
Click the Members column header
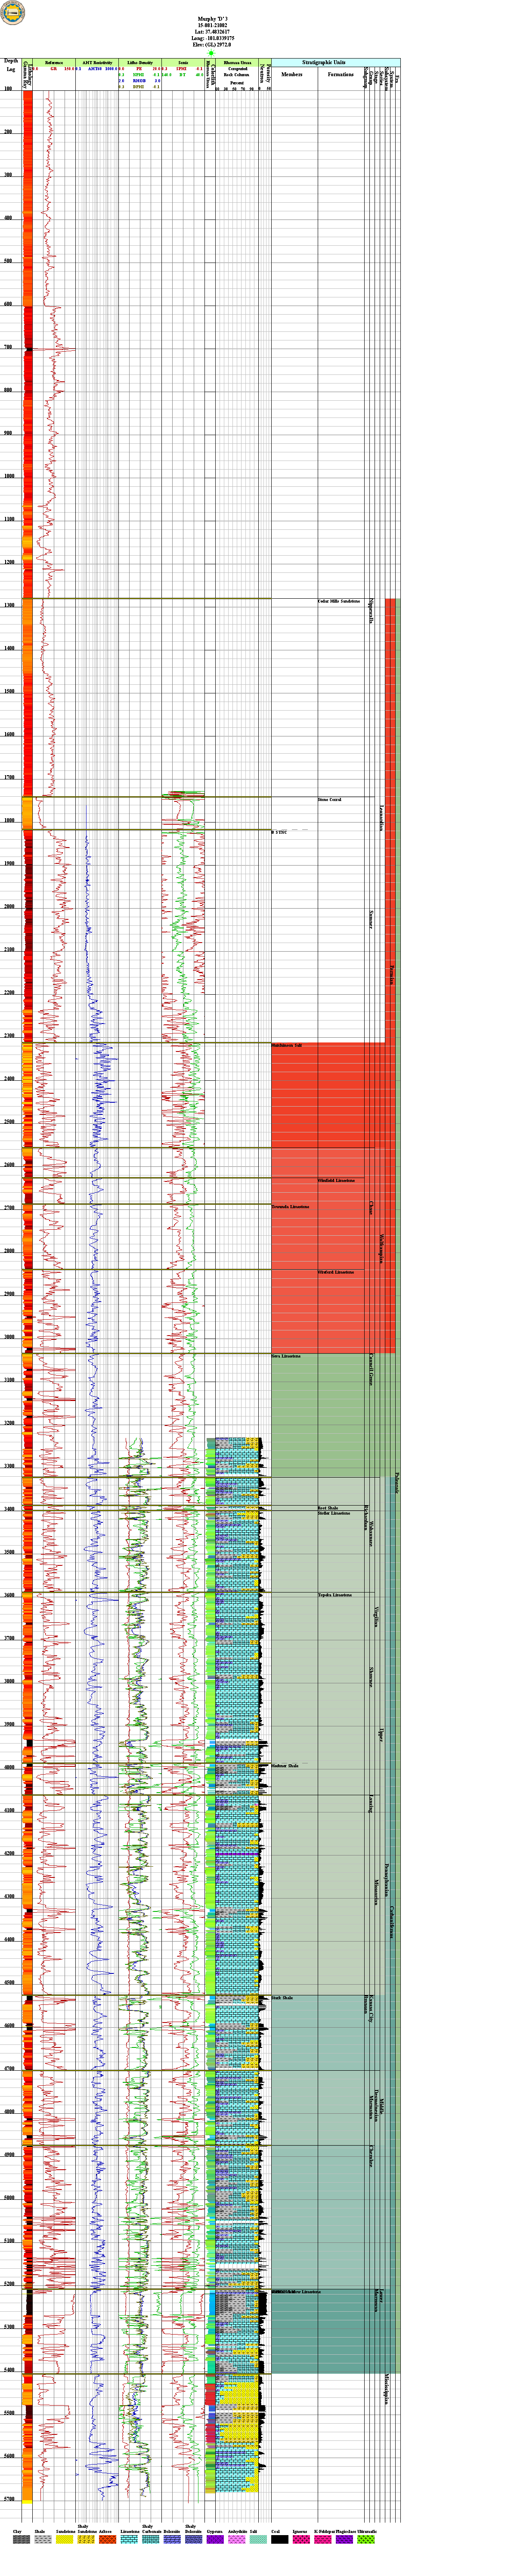click(x=292, y=74)
